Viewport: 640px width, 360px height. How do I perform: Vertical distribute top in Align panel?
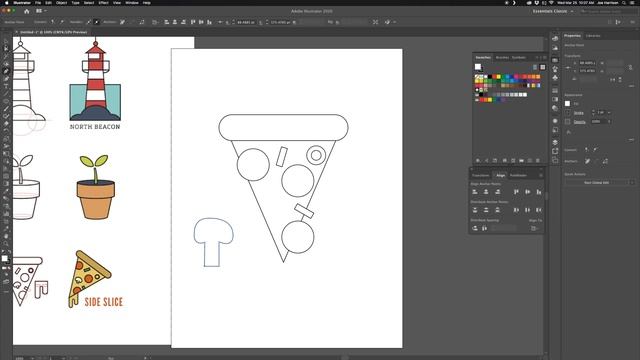[475, 210]
